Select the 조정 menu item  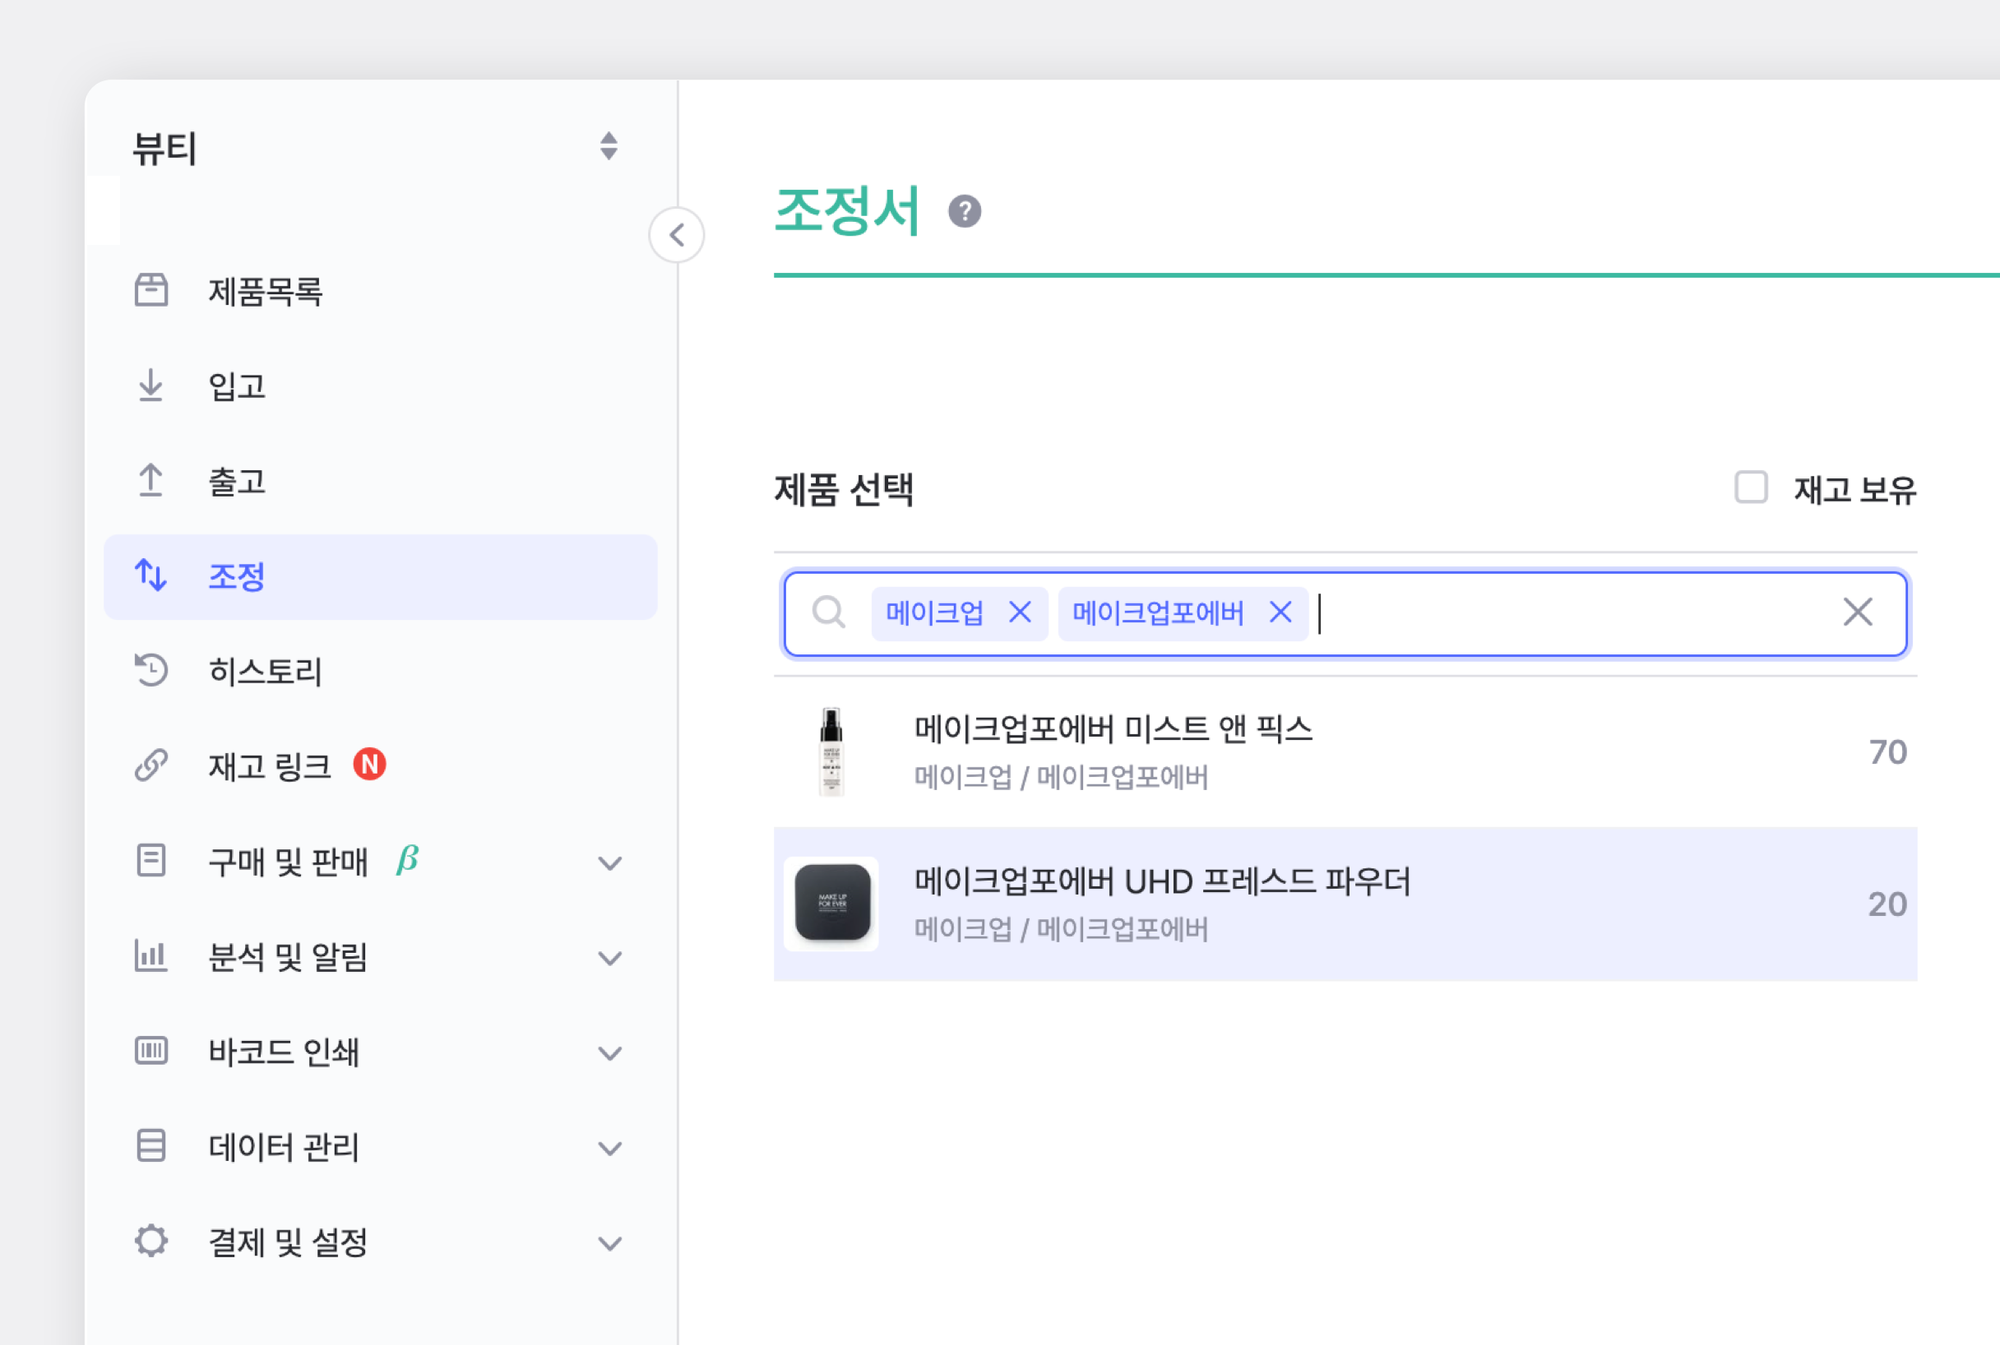(380, 577)
